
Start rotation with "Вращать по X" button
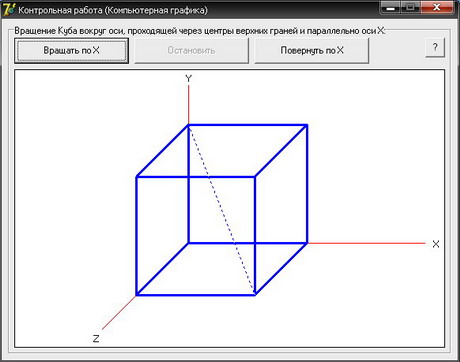tap(71, 51)
